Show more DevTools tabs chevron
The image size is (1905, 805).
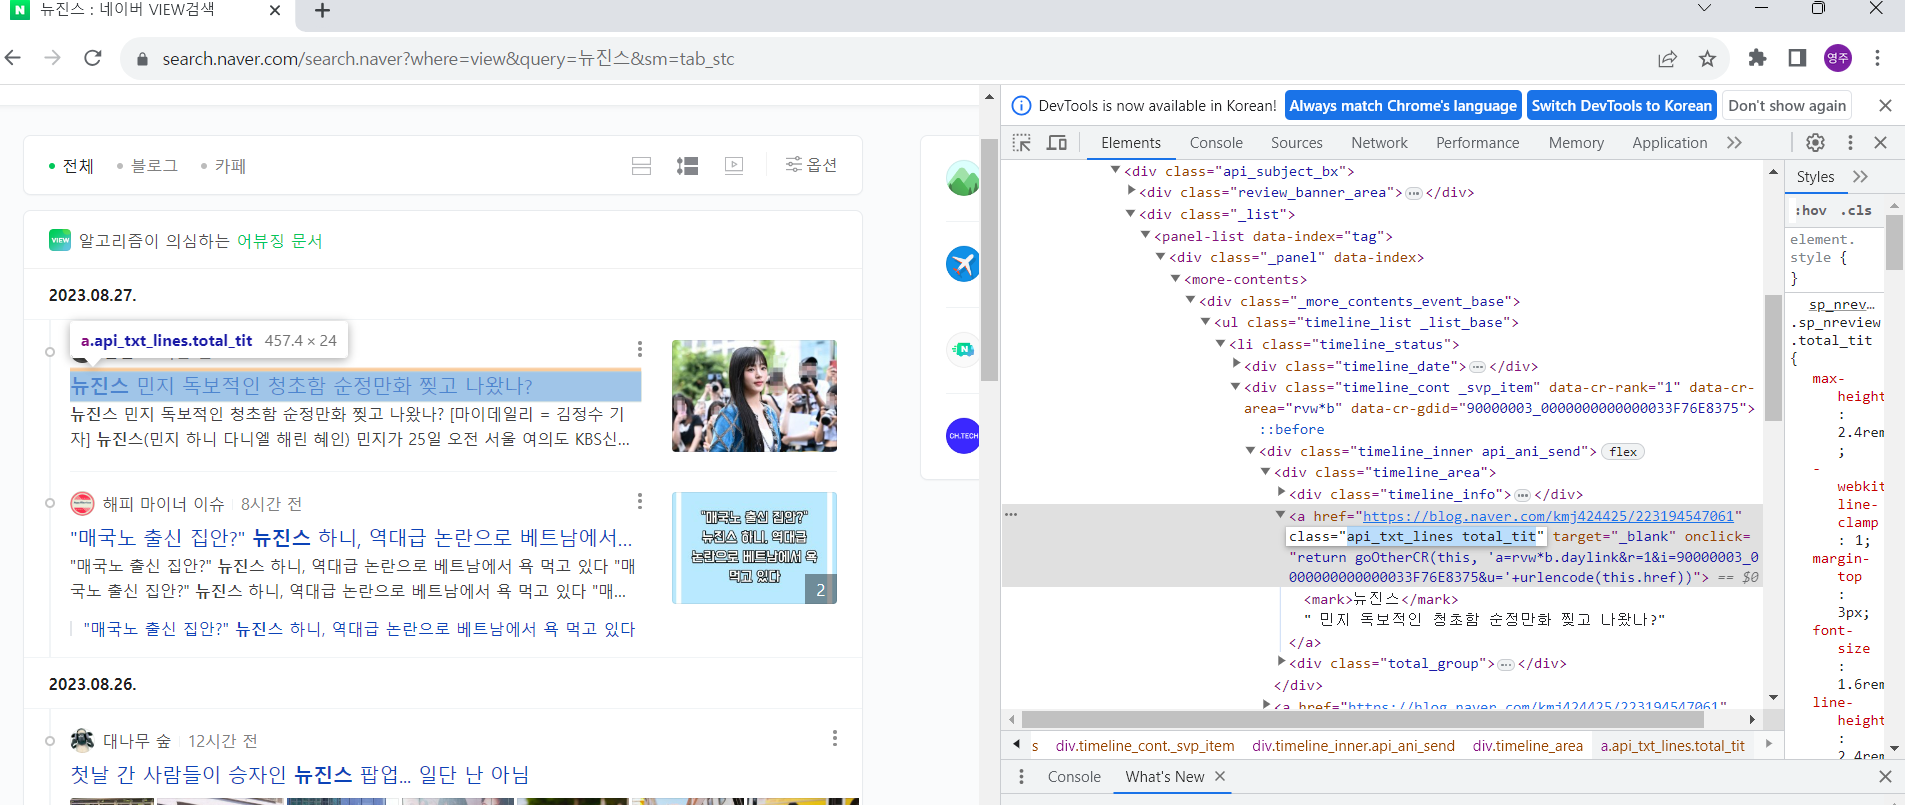(x=1734, y=143)
